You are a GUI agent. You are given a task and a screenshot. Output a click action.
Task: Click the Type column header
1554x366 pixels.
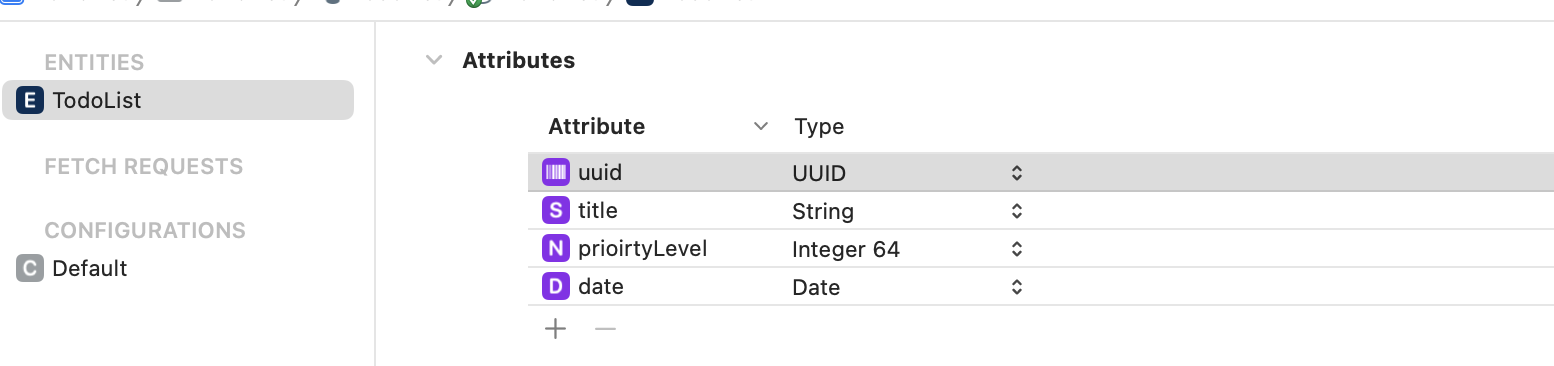819,127
